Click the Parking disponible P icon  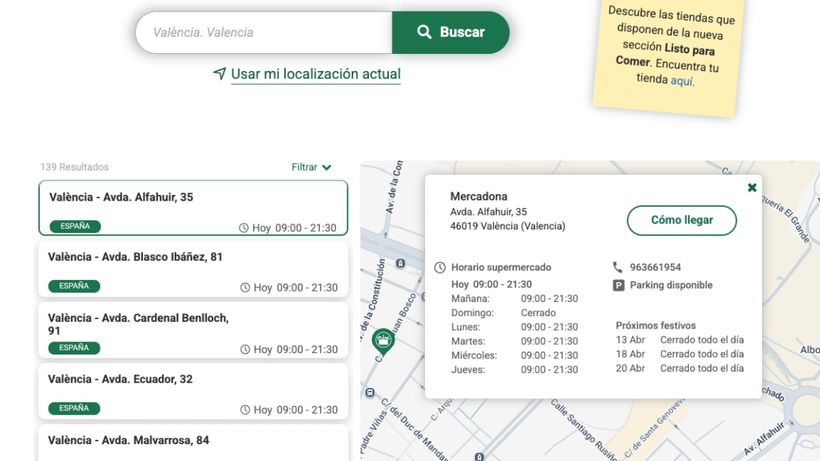click(x=618, y=285)
